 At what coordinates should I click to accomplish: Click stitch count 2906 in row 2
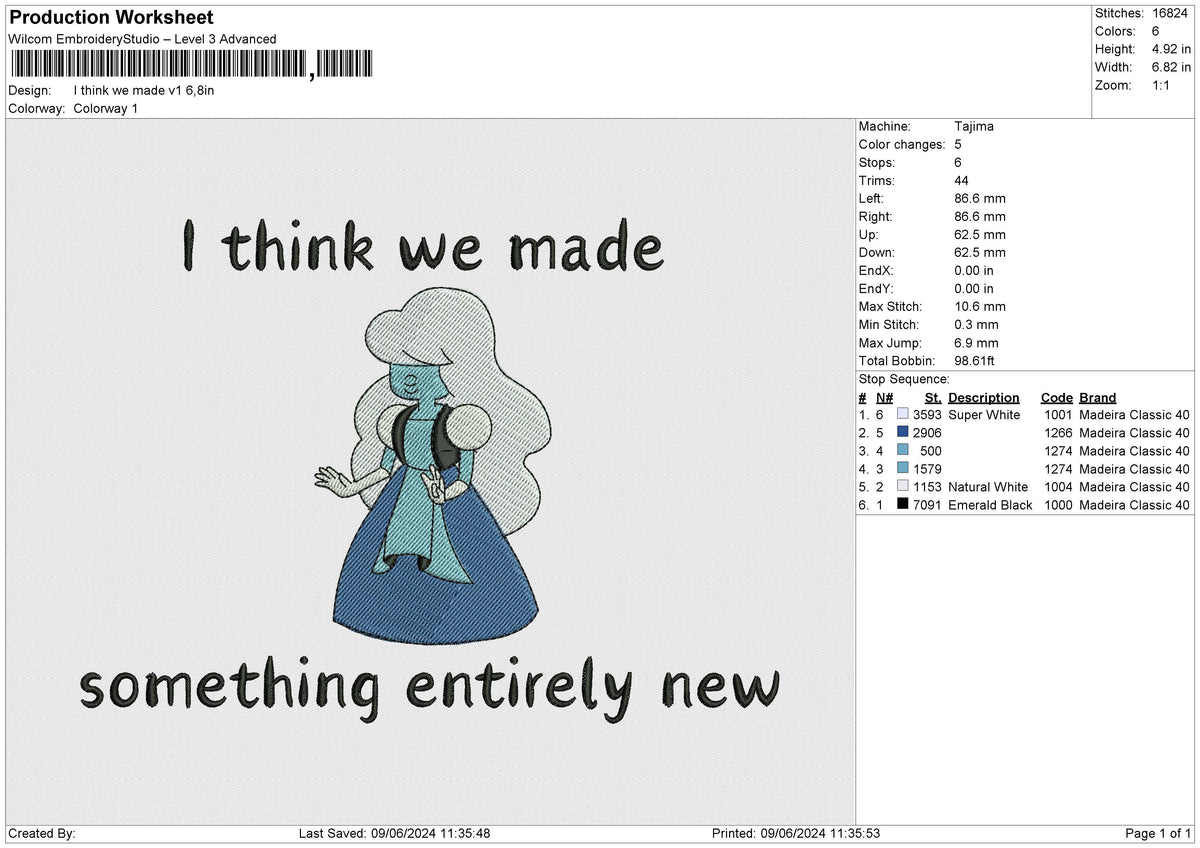927,433
